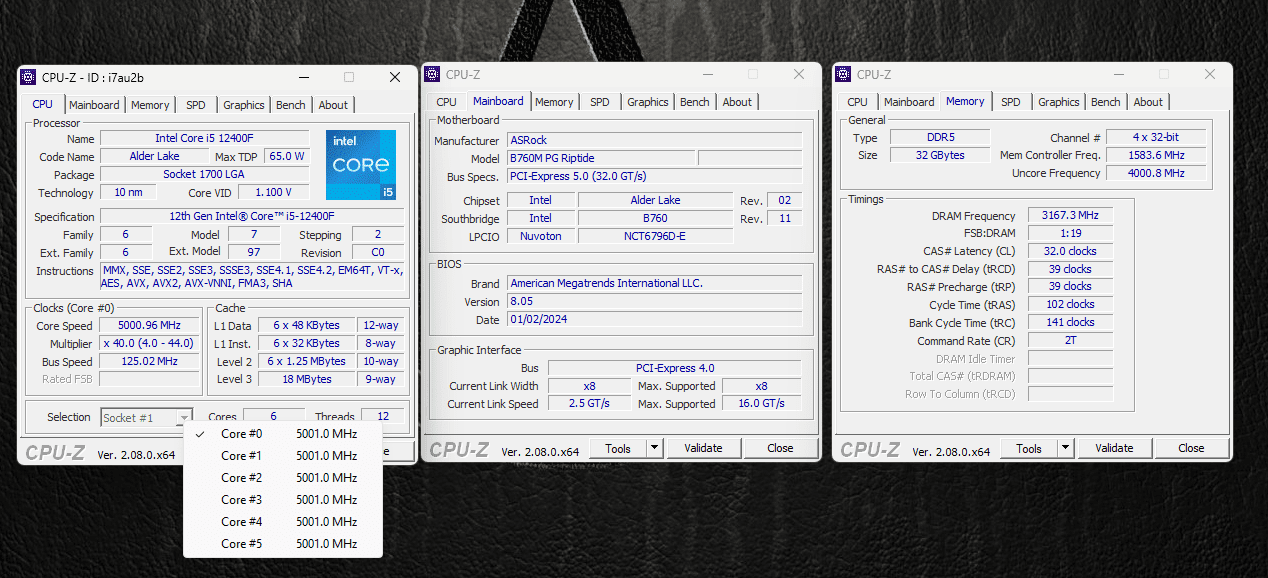Screen dimensions: 1268x578
Task: Click the 65.0 W Max TDP value
Action: pyautogui.click(x=286, y=156)
